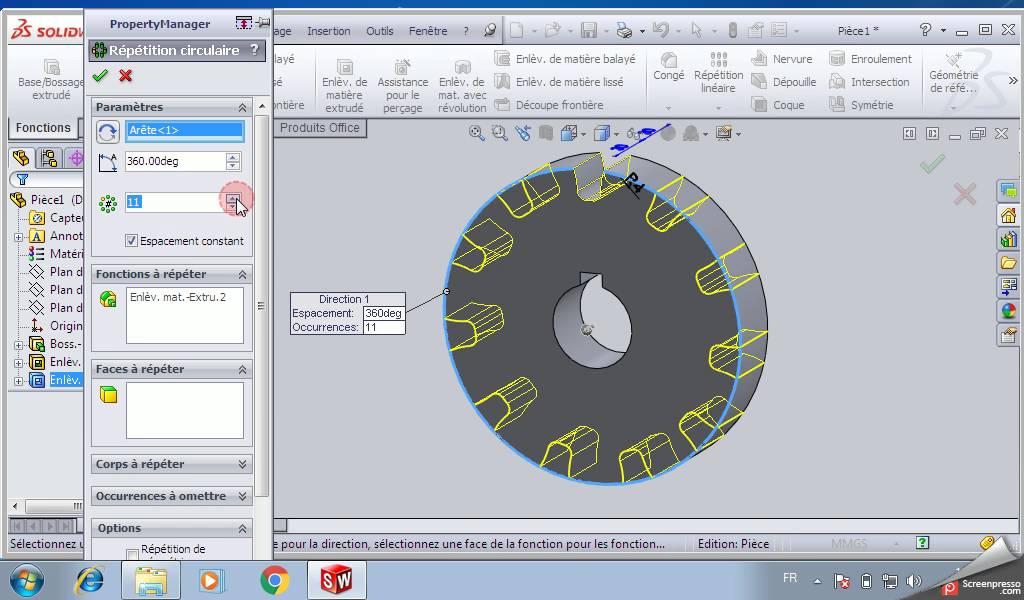This screenshot has height=600, width=1024.
Task: Click the volume speaker tray icon
Action: click(x=914, y=581)
